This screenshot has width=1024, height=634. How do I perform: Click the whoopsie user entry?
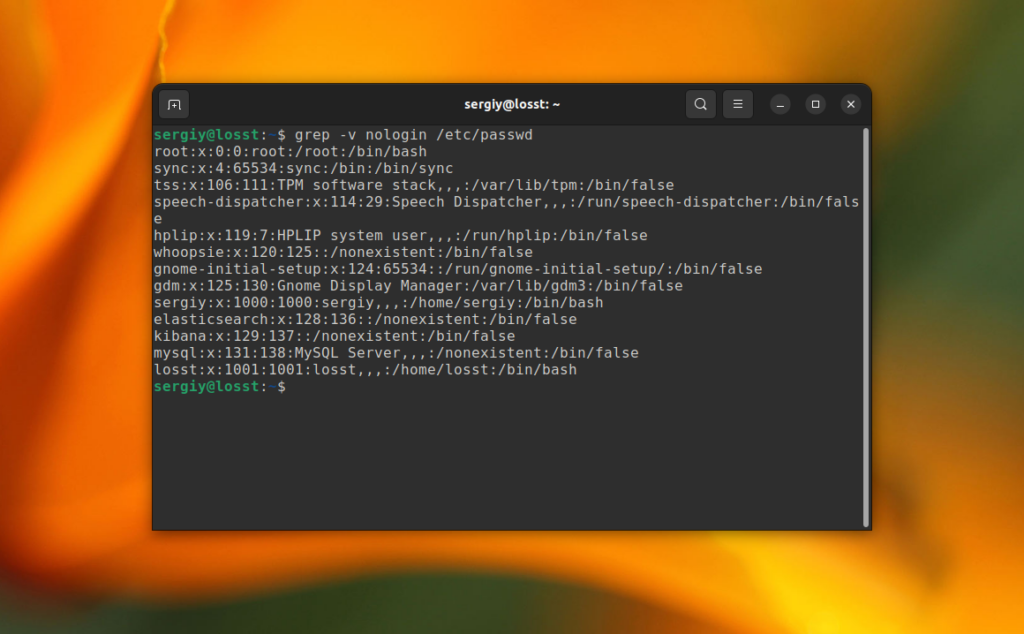pos(343,253)
